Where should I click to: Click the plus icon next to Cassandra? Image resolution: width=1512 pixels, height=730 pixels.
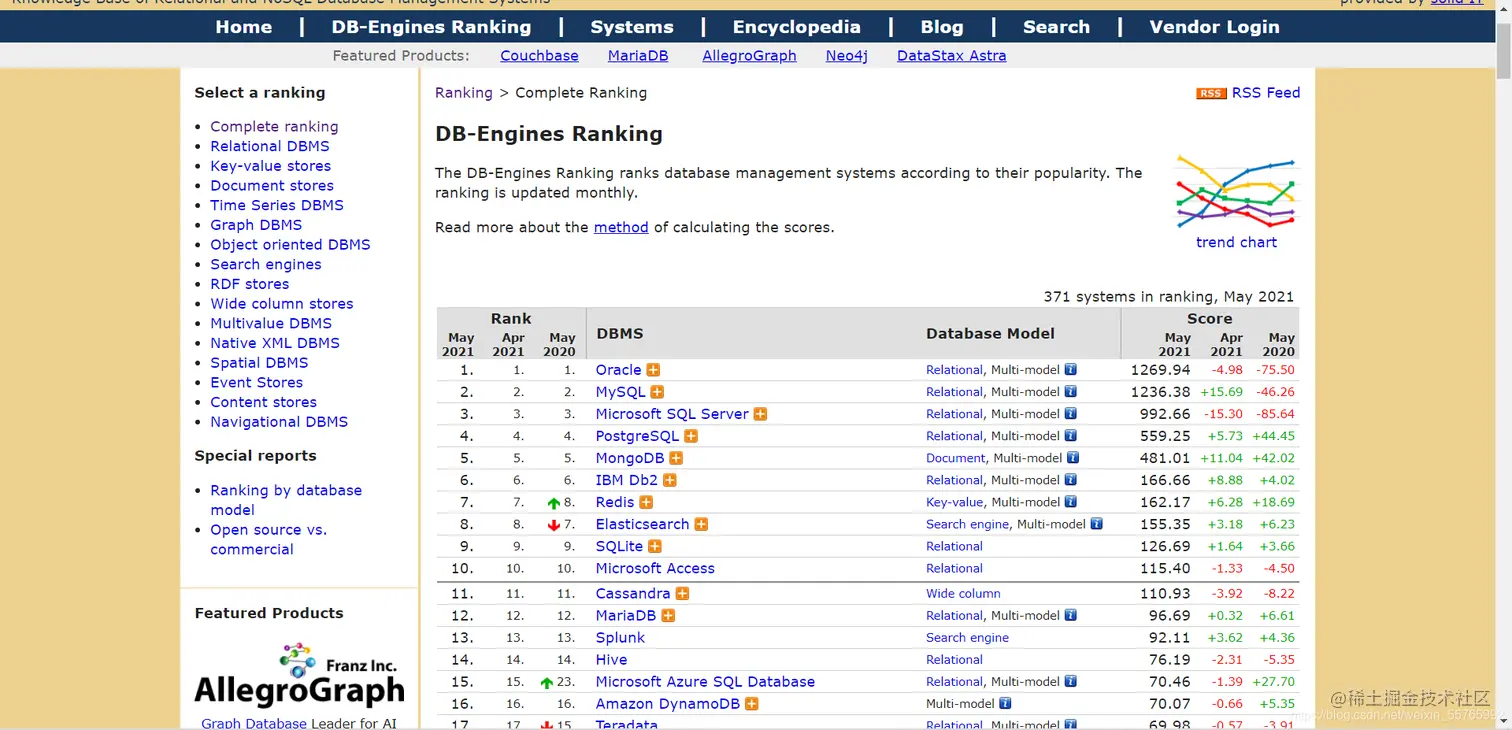(x=682, y=594)
